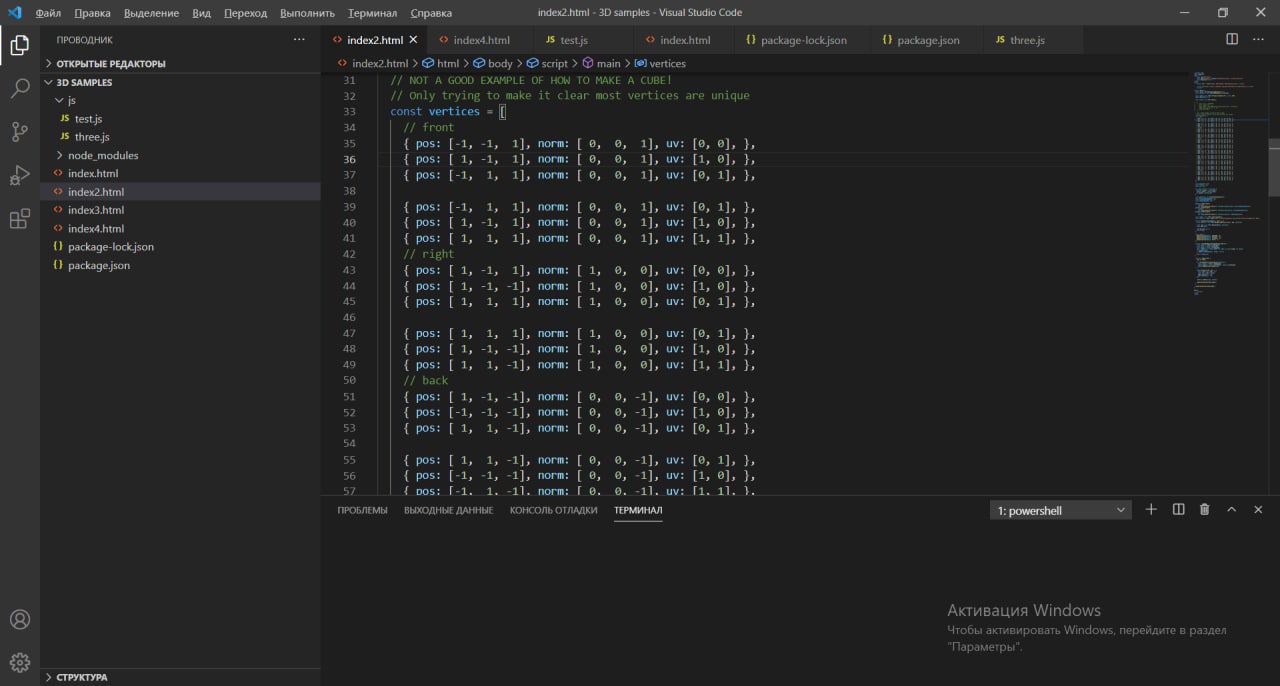The height and width of the screenshot is (686, 1280).
Task: Split the editor to the right
Action: pos(1232,40)
